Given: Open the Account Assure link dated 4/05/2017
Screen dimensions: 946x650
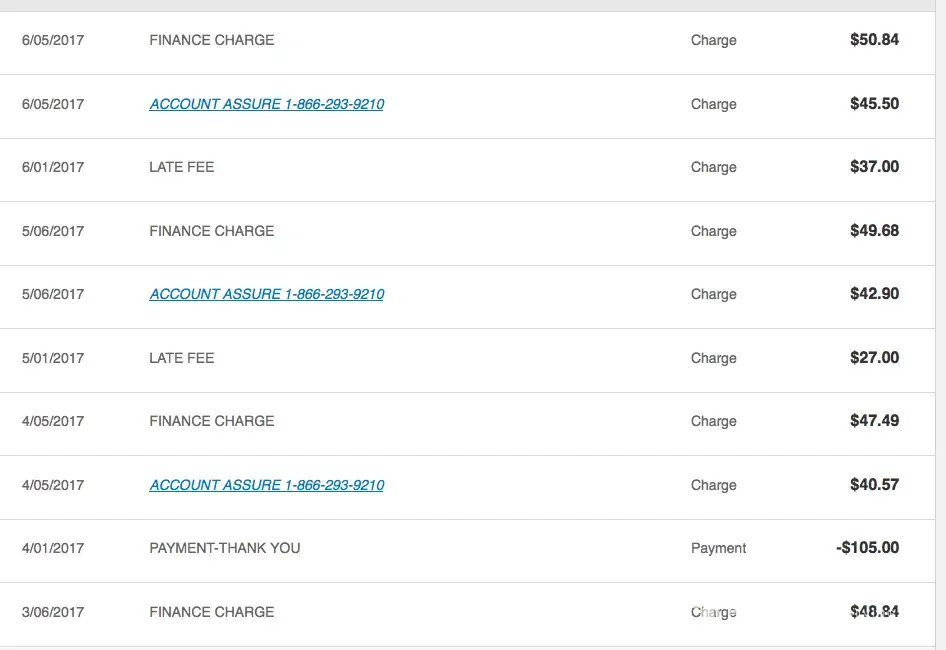Looking at the screenshot, I should pos(266,485).
